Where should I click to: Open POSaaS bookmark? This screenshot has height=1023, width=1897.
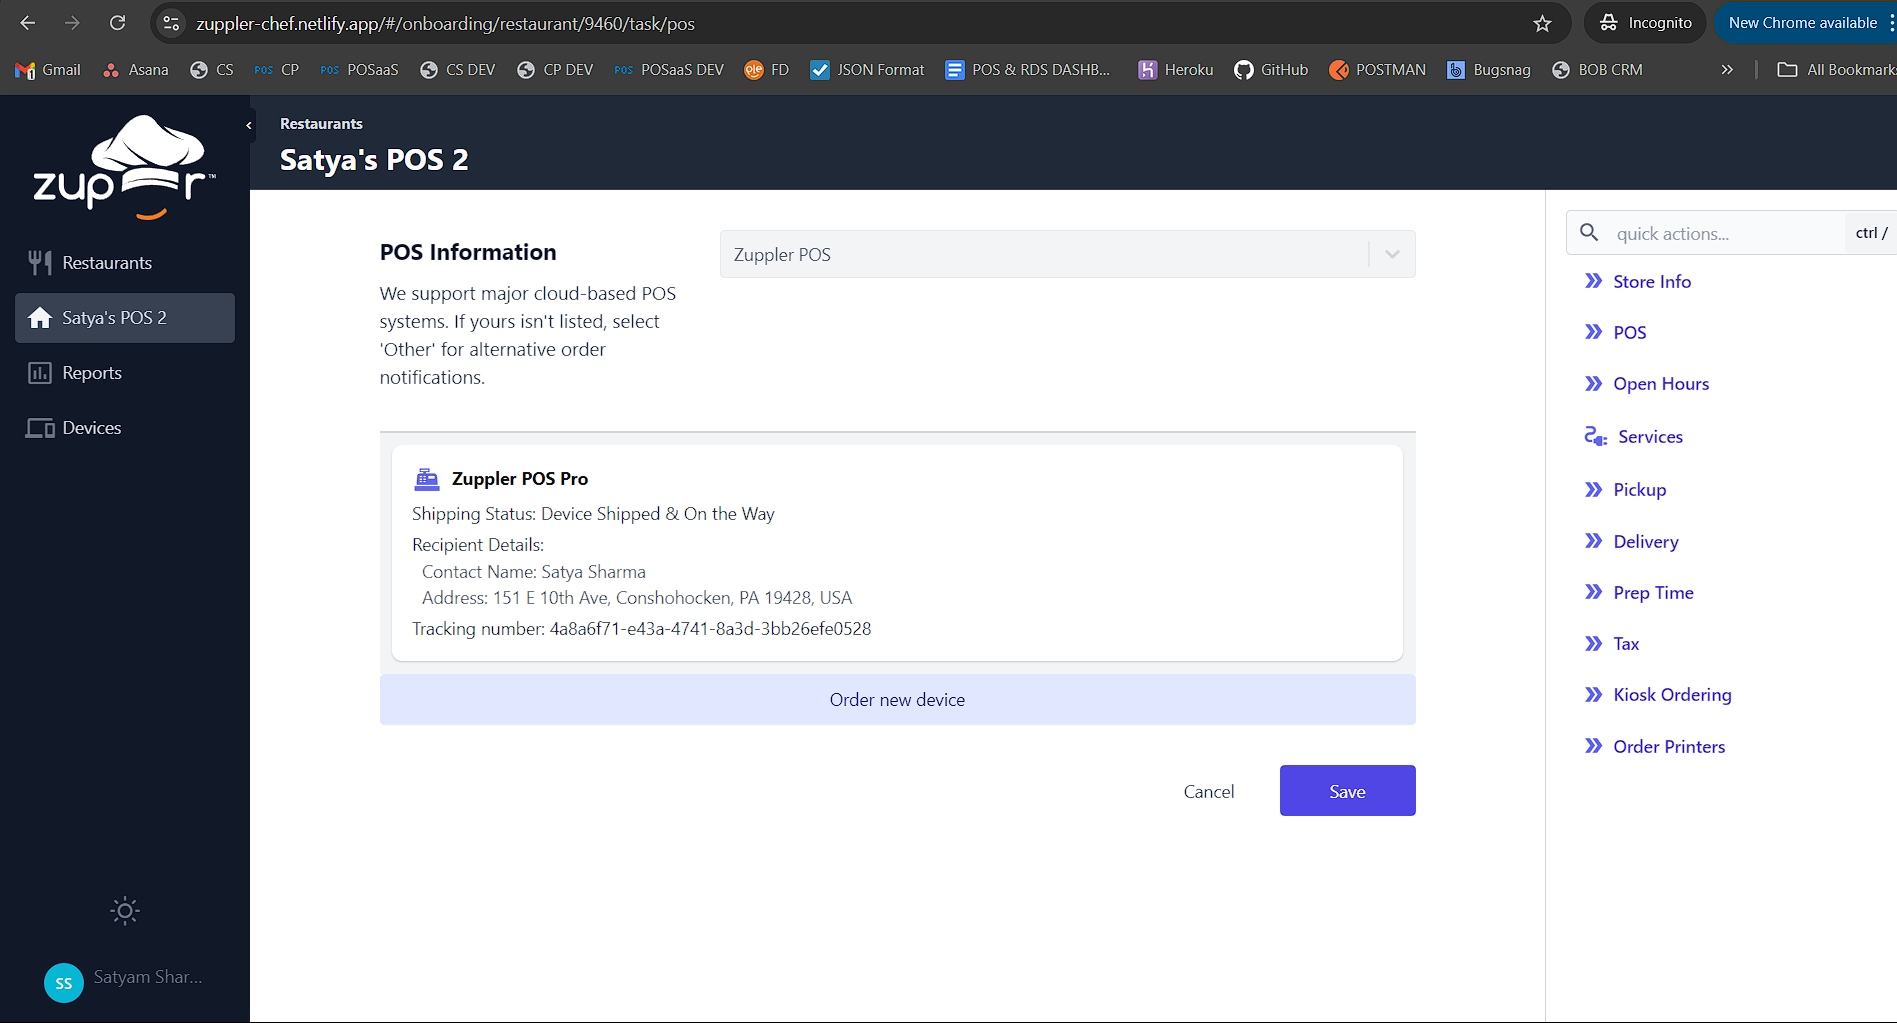359,70
